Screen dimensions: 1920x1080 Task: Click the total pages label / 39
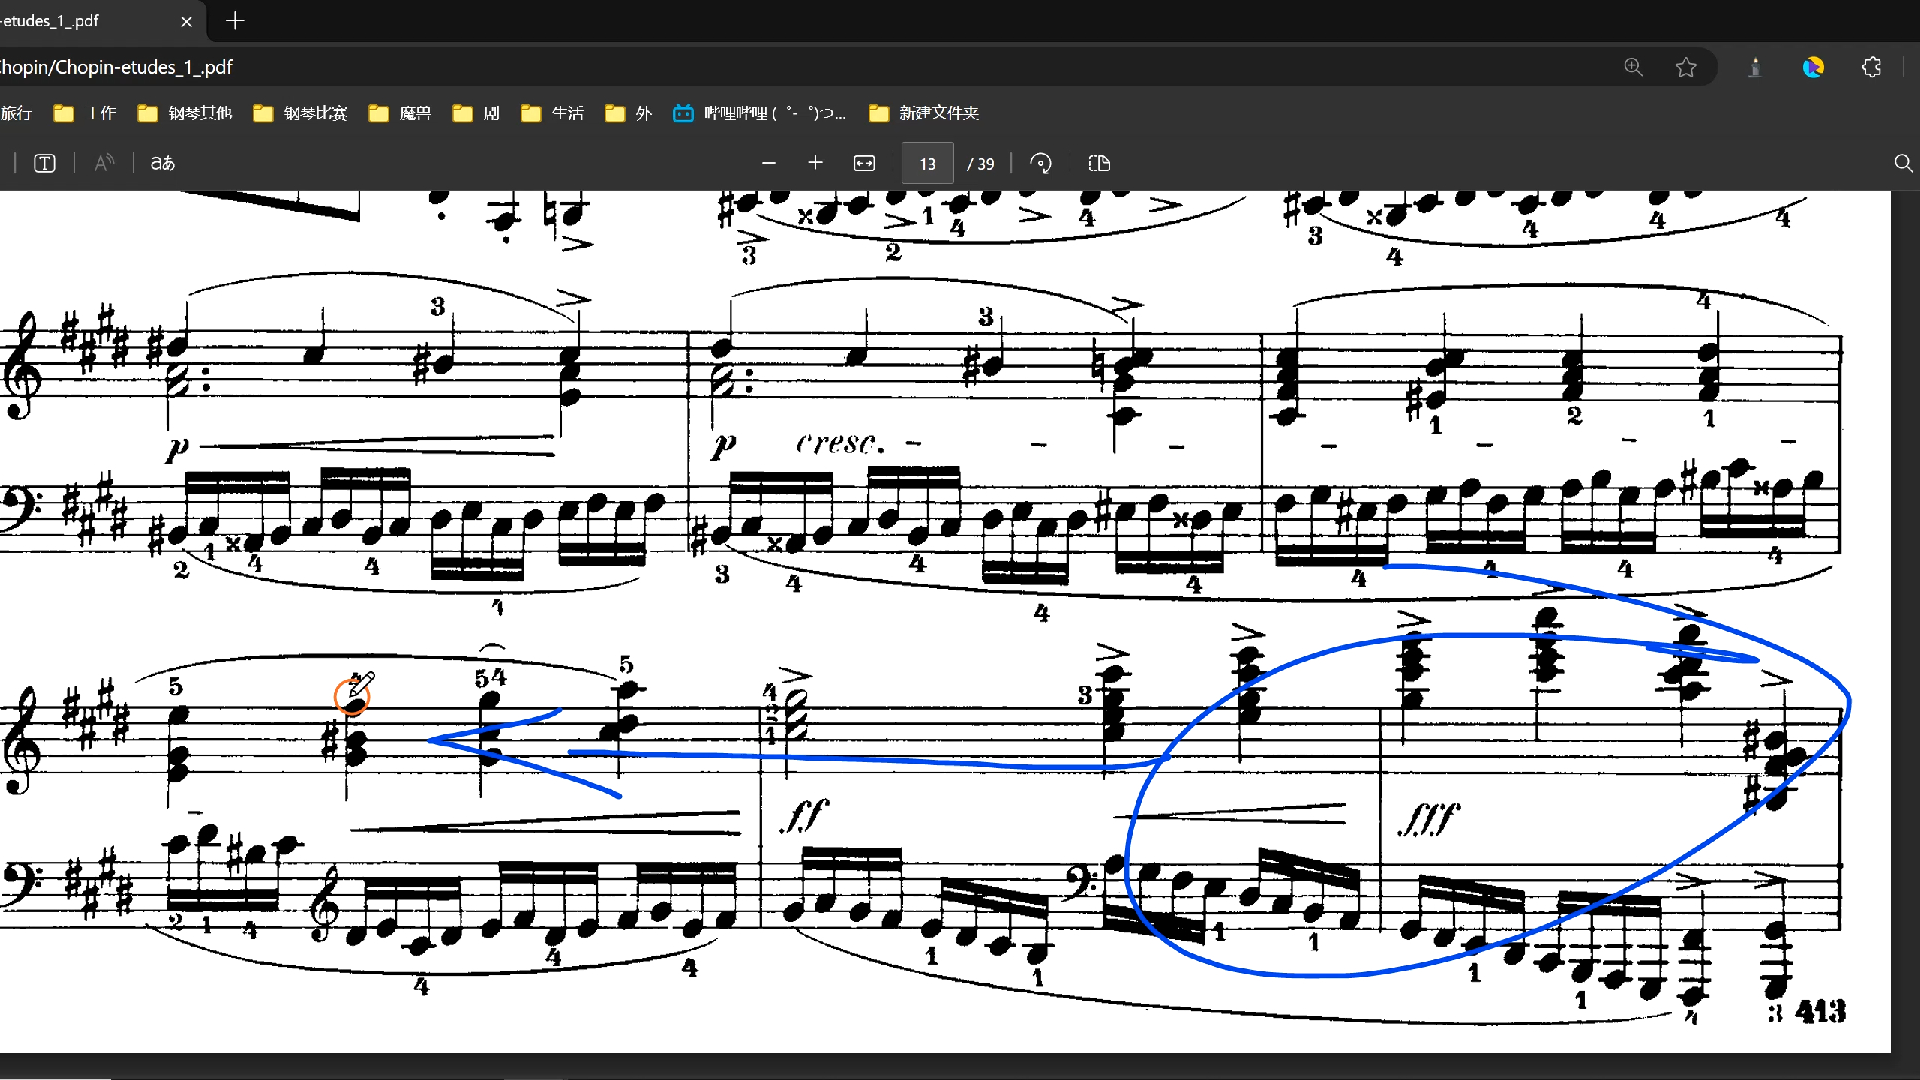pos(981,164)
